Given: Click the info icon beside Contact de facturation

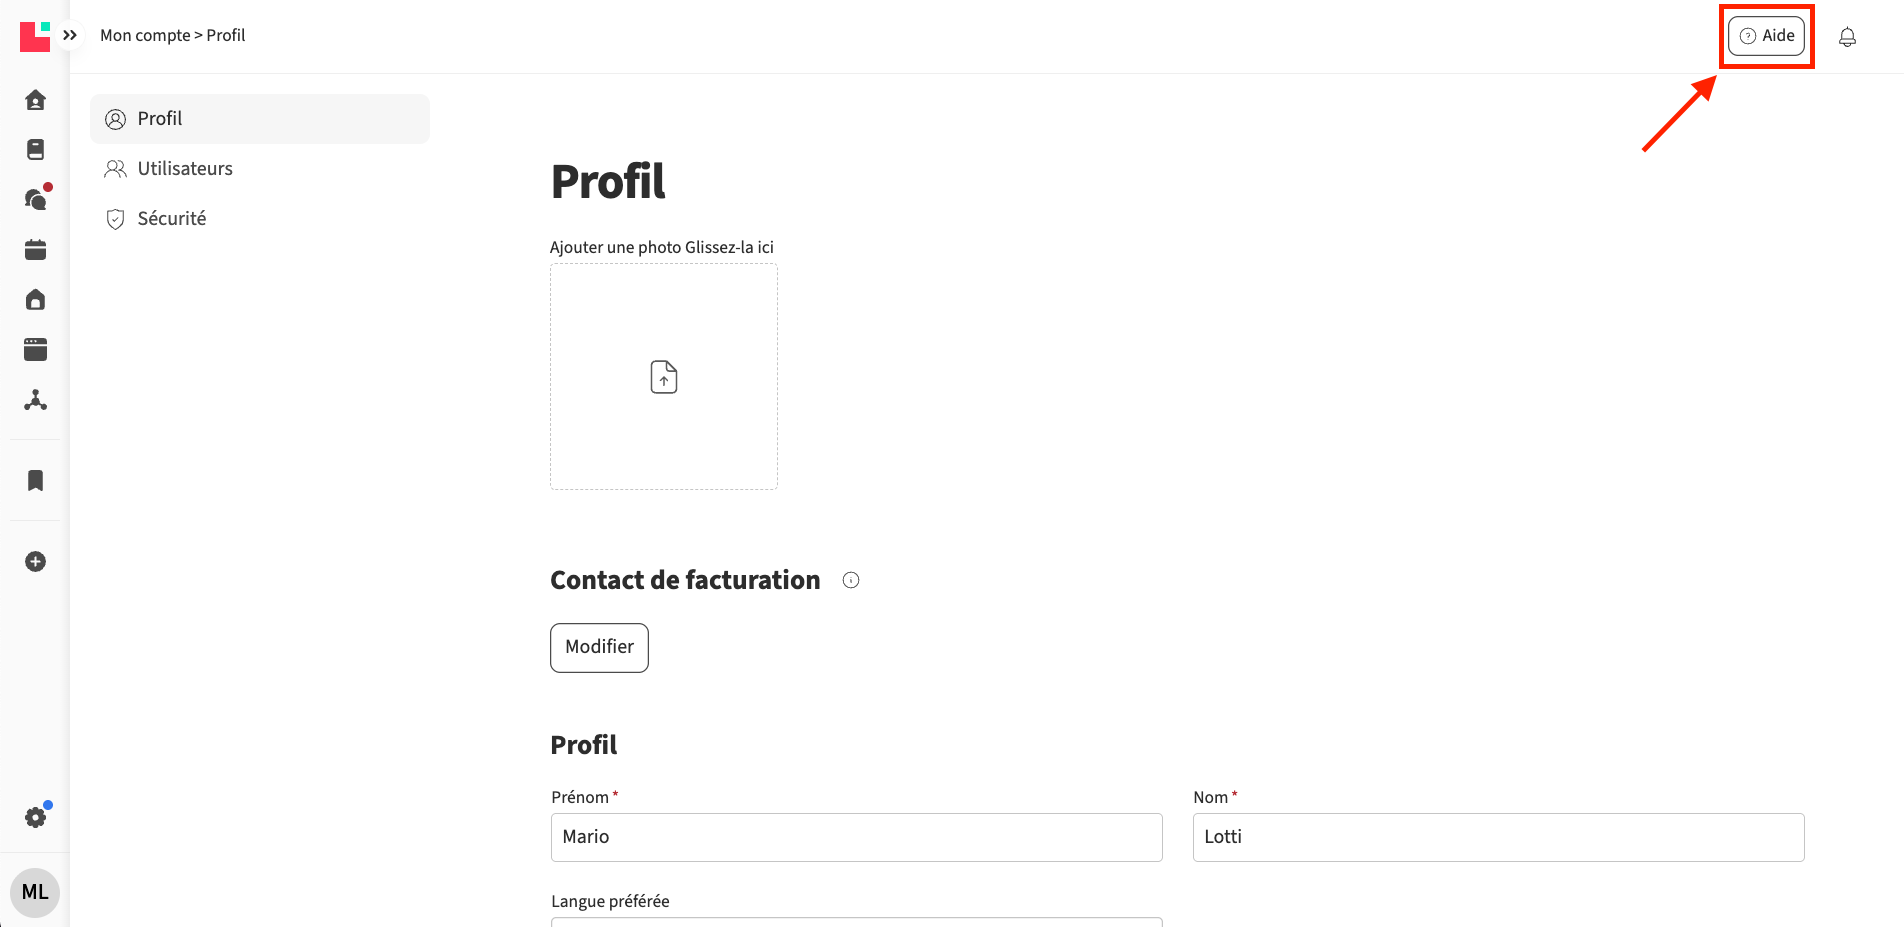Looking at the screenshot, I should [851, 580].
